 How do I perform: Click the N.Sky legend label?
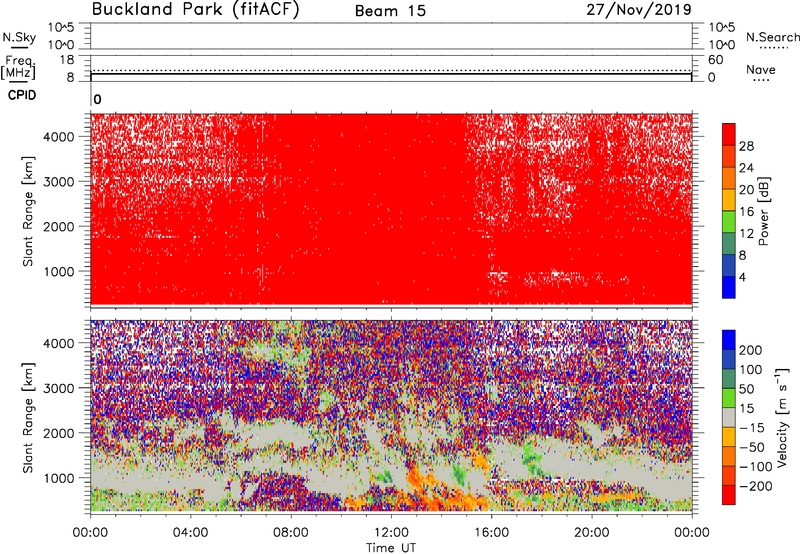[19, 37]
